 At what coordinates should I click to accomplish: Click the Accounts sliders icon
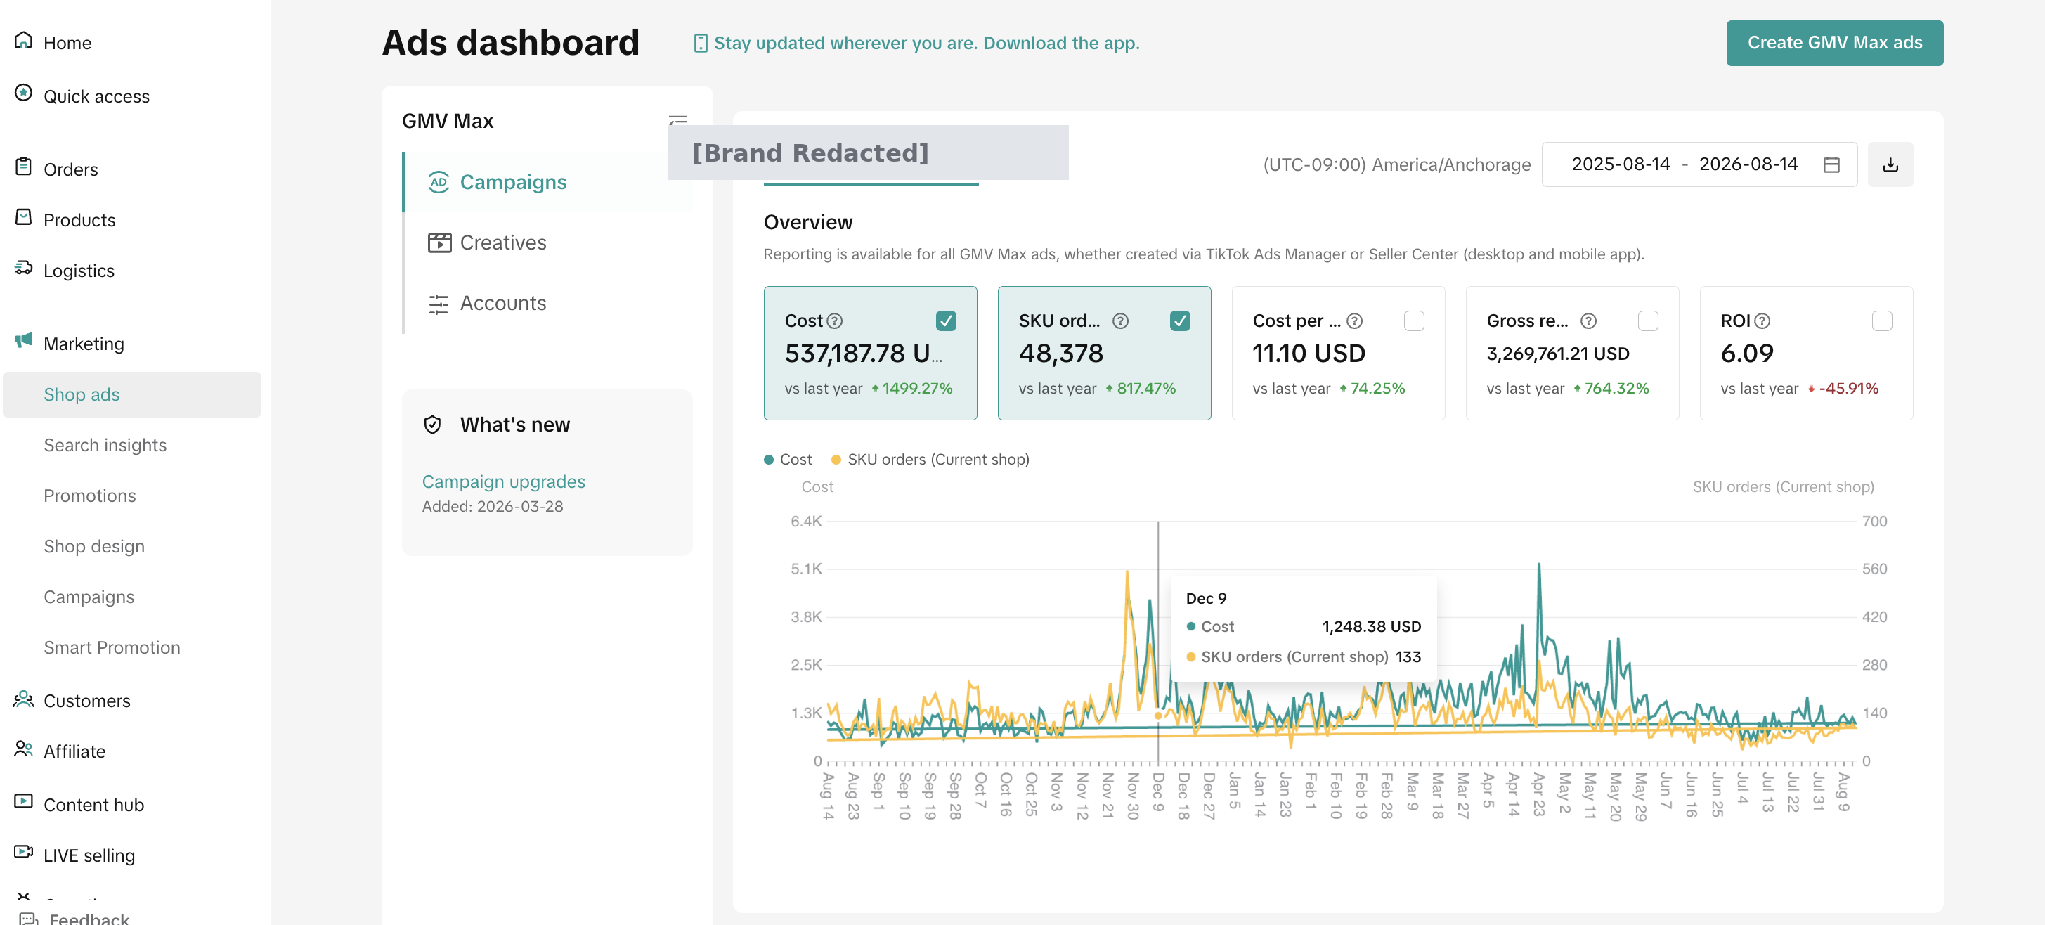tap(438, 304)
